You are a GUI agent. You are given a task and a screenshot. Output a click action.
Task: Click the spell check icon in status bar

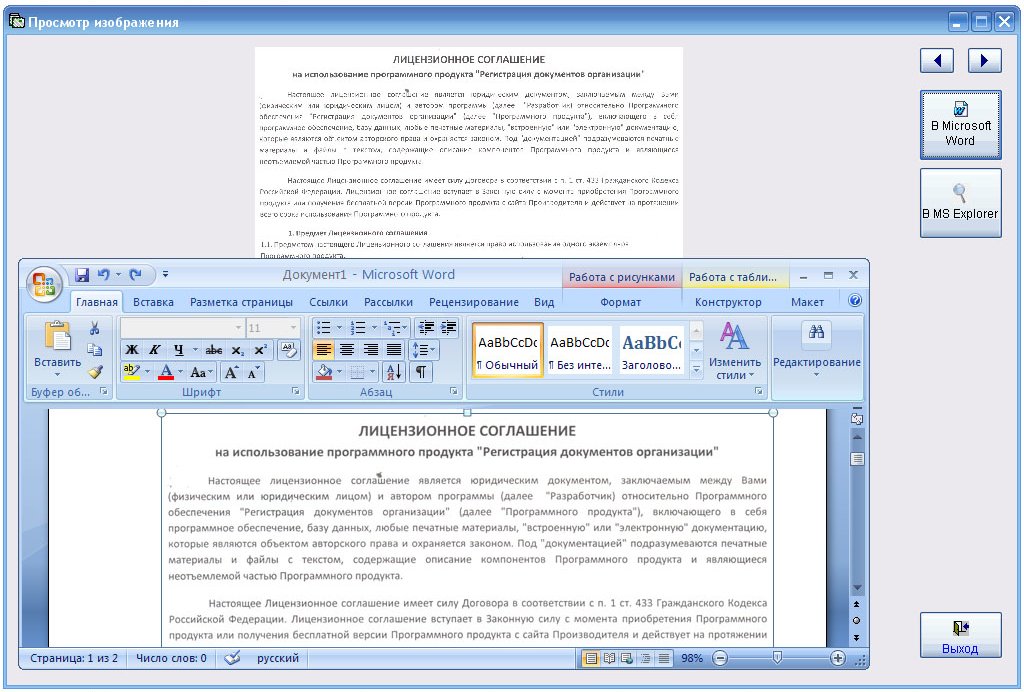232,658
